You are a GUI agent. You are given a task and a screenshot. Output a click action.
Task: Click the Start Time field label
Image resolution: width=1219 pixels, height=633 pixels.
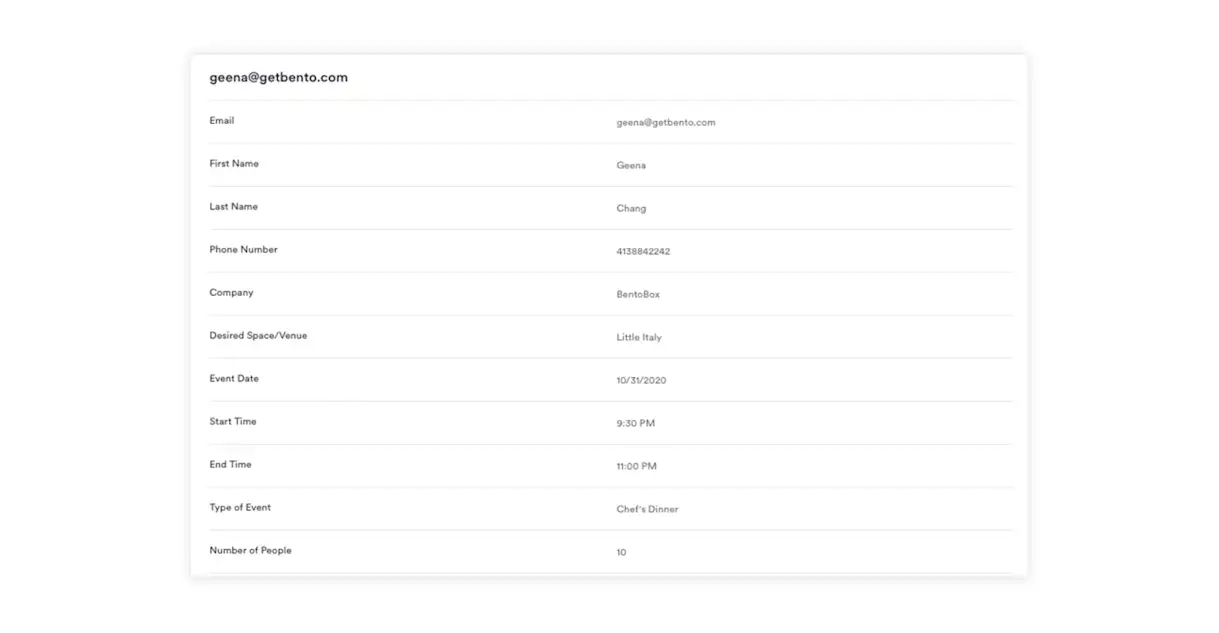pos(232,421)
